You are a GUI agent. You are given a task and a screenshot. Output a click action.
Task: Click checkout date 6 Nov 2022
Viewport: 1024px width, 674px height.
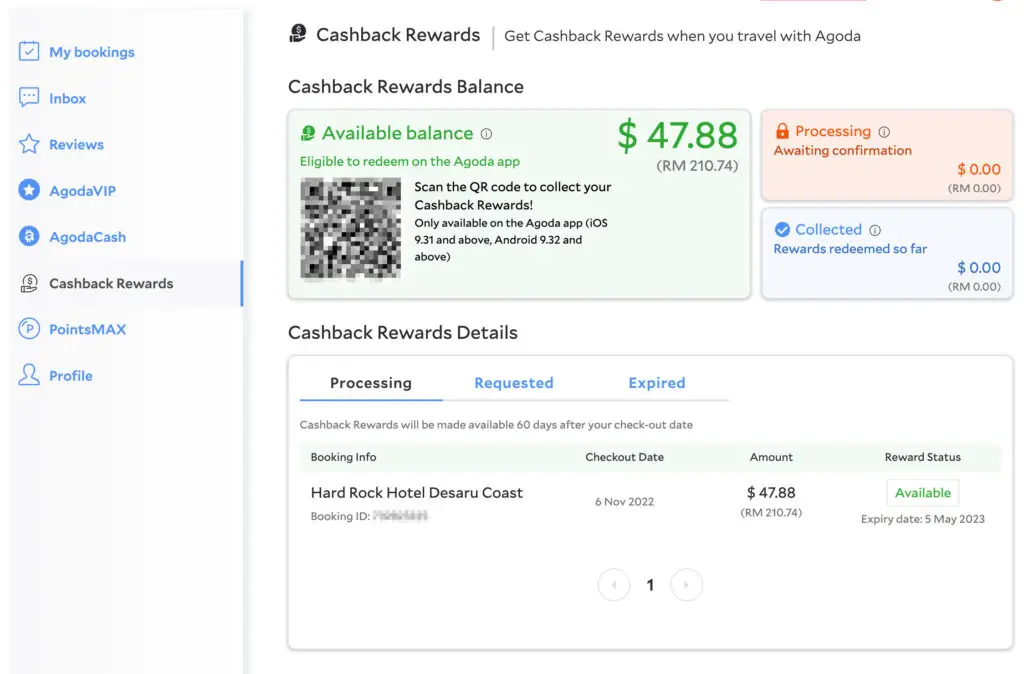(x=624, y=502)
